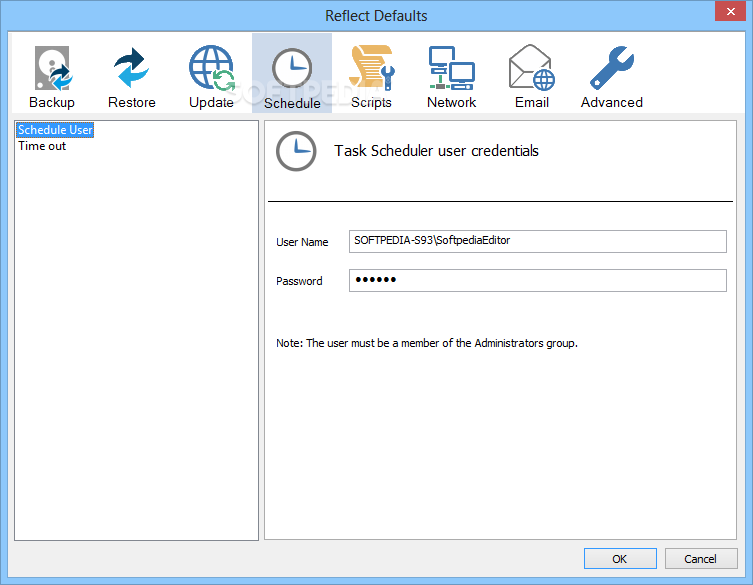This screenshot has width=753, height=585.
Task: Dismiss dialog with the Cancel button
Action: point(701,559)
